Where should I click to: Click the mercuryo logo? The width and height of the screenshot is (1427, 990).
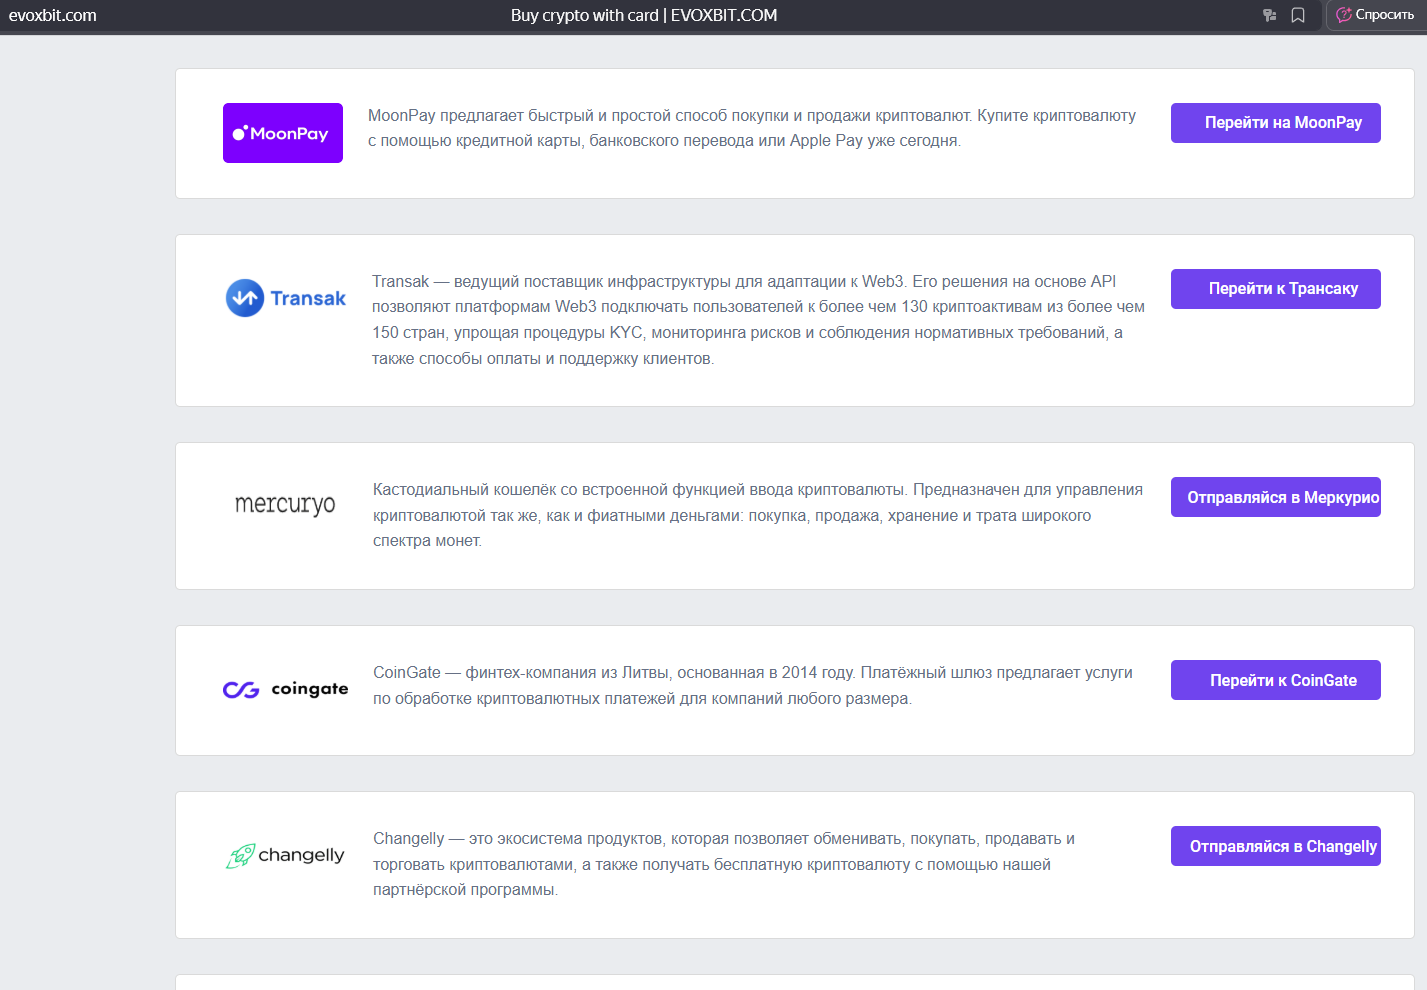285,504
